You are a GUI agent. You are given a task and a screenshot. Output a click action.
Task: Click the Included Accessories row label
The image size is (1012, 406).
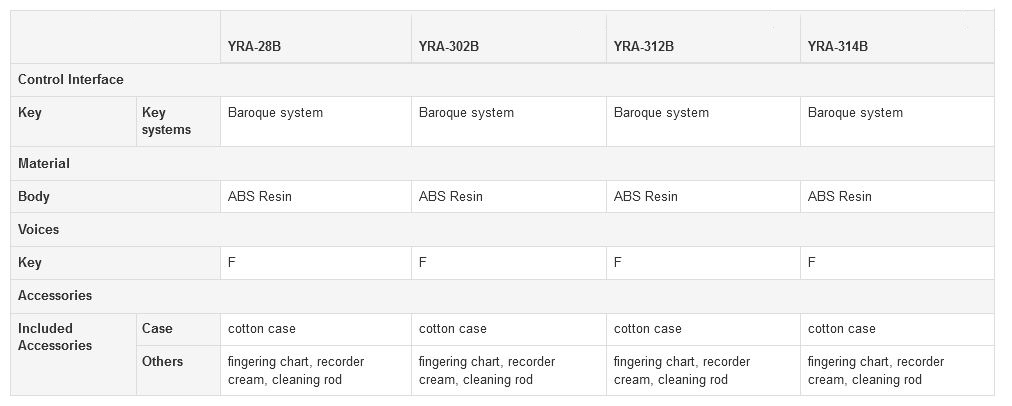pos(55,337)
